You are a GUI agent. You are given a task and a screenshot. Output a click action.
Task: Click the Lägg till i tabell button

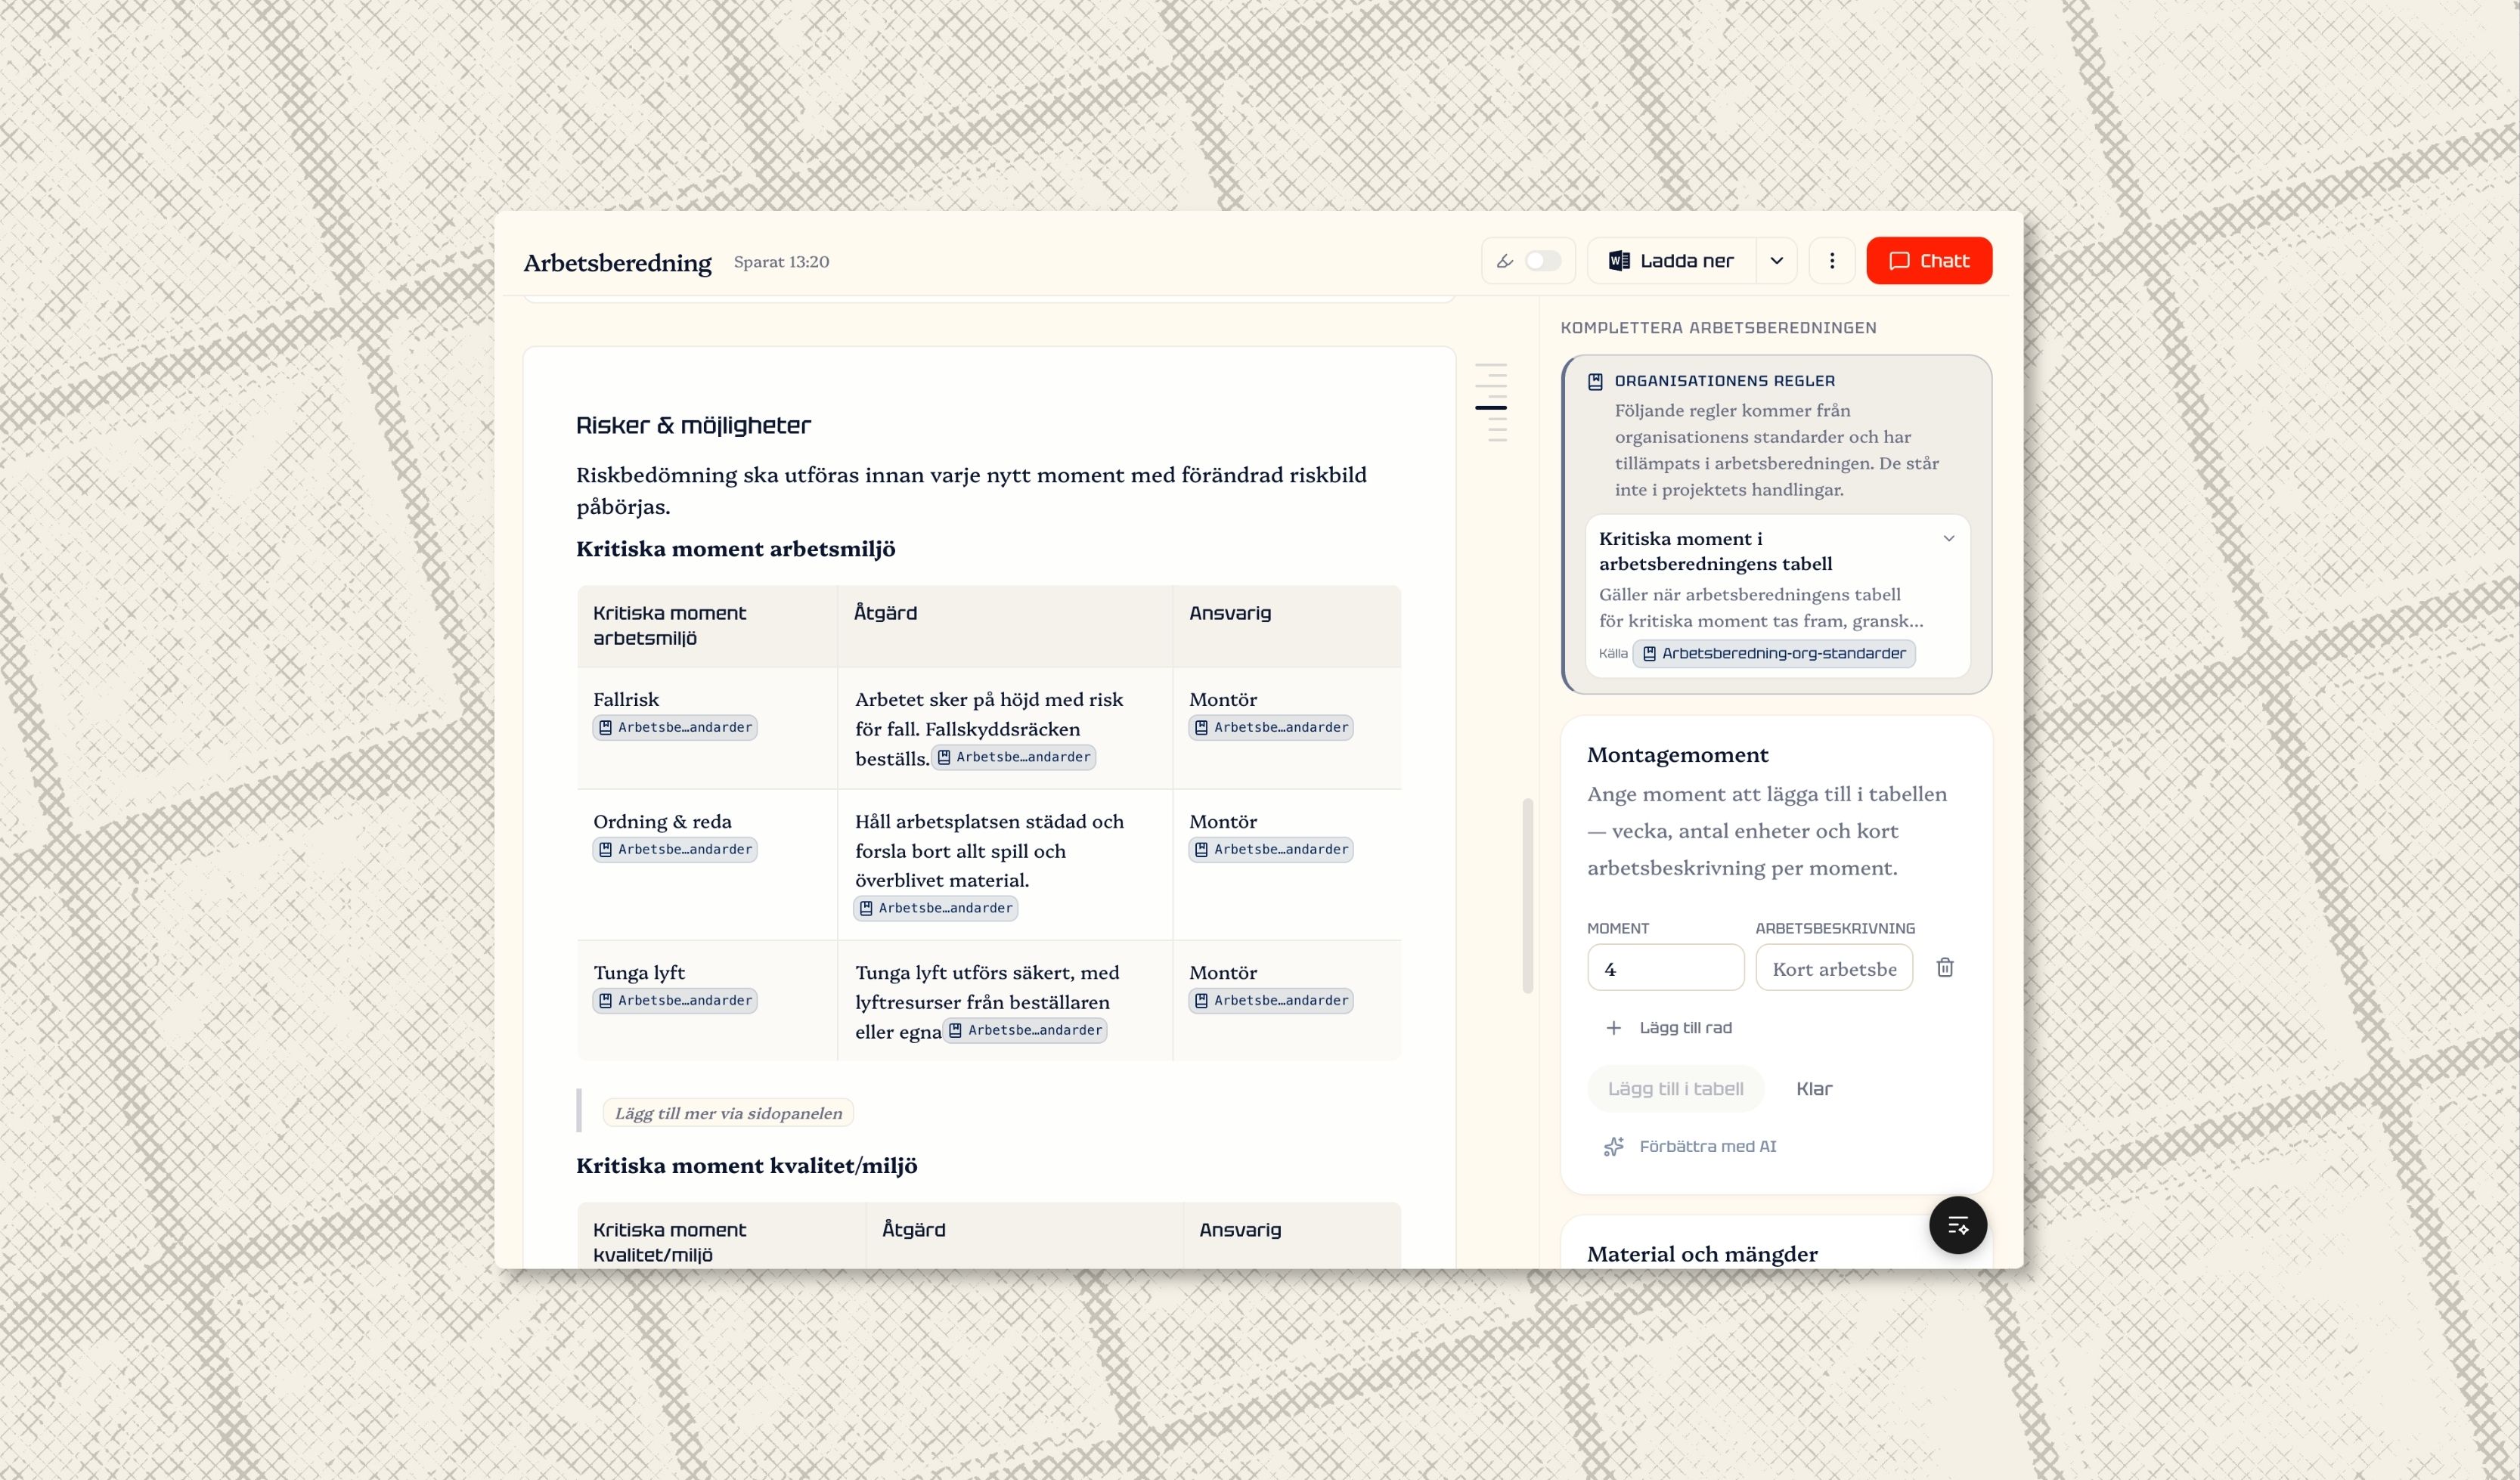pos(1675,1089)
